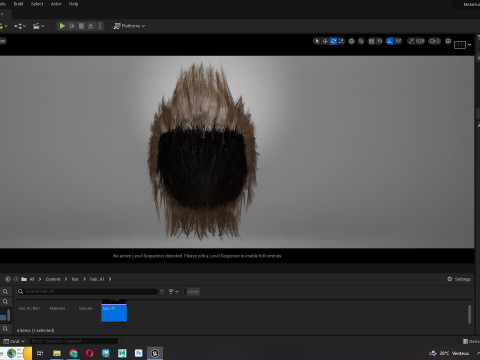Select the Textures folder

86,308
